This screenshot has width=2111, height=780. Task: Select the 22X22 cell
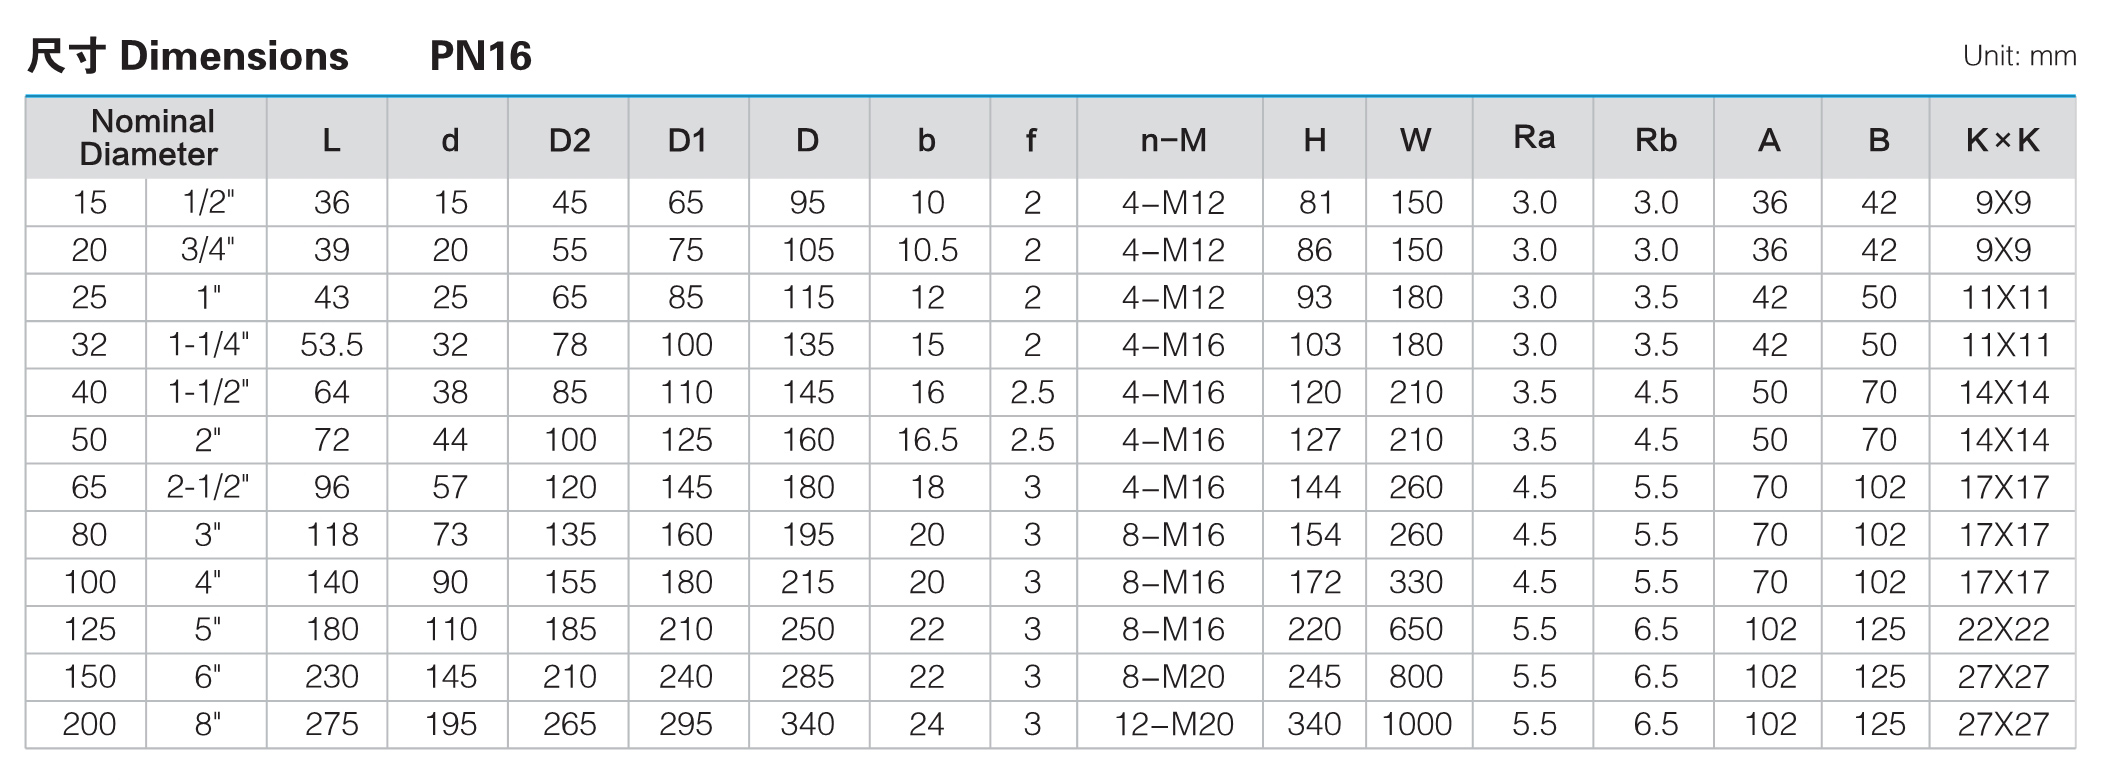pyautogui.click(x=2003, y=629)
